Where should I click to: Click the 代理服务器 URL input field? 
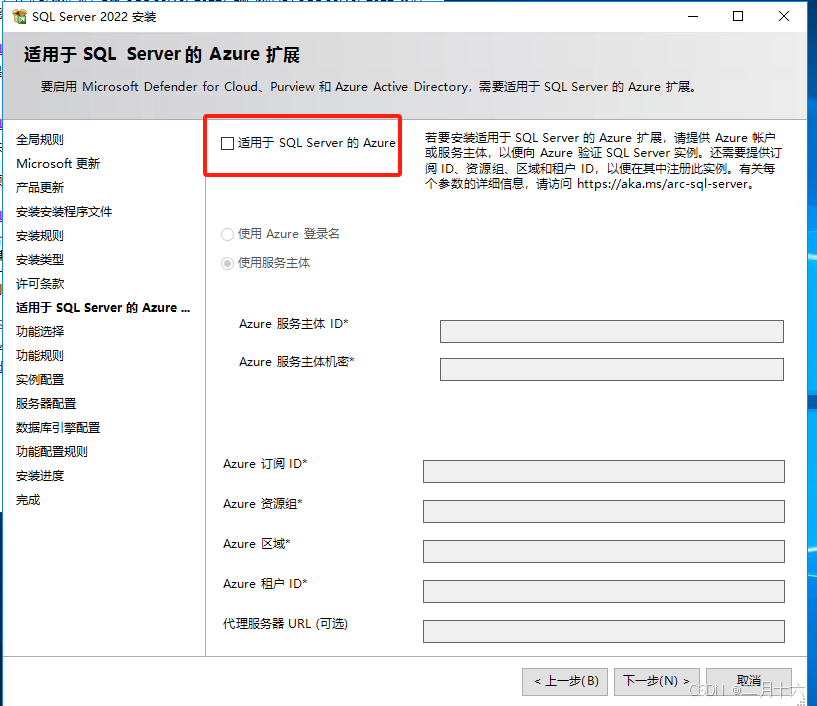[x=604, y=631]
